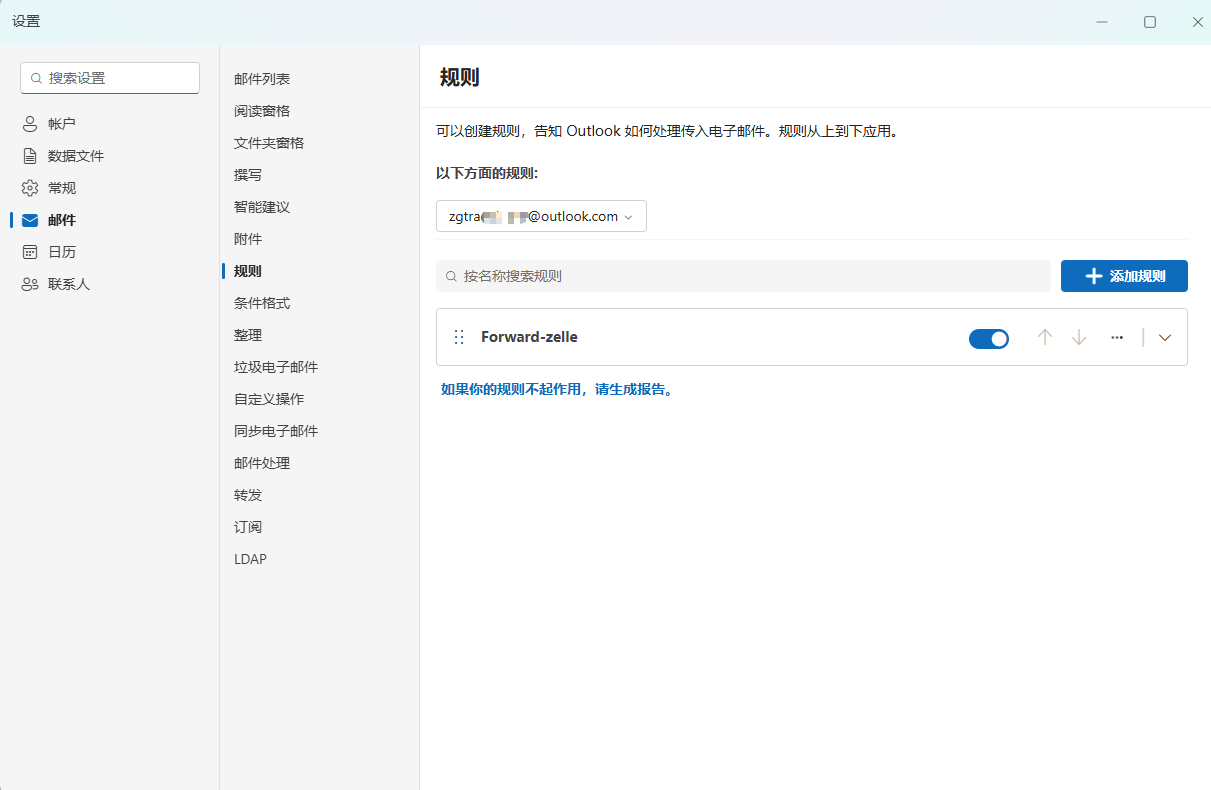Select 邮件 category label
Screen dimensions: 1211x790
(x=62, y=220)
